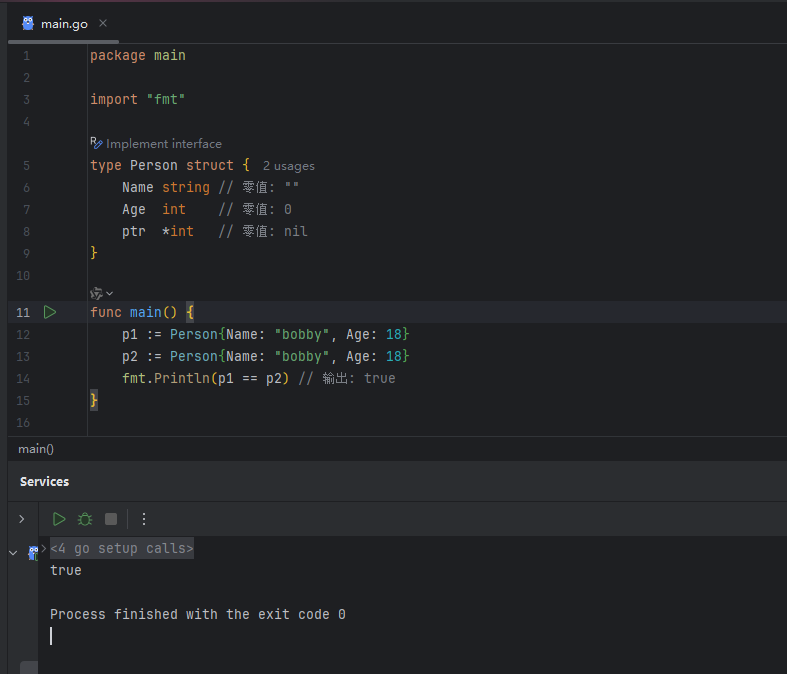Stop the process with the square Stop button
Image resolution: width=787 pixels, height=674 pixels.
(111, 519)
